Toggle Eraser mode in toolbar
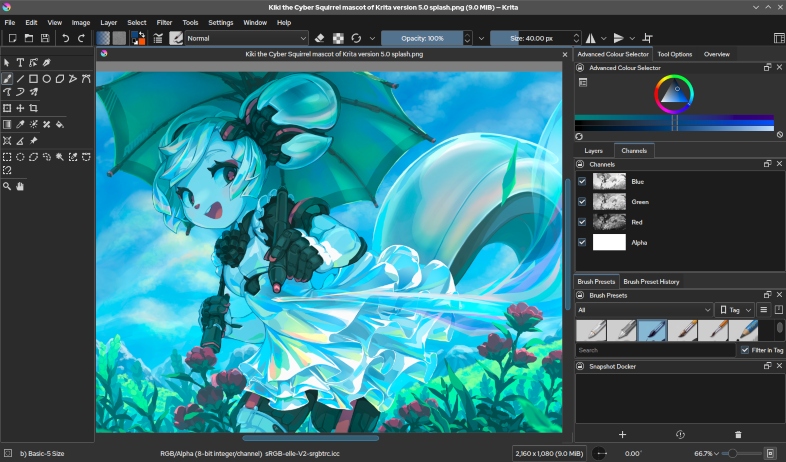Image resolution: width=786 pixels, height=462 pixels. pyautogui.click(x=319, y=38)
